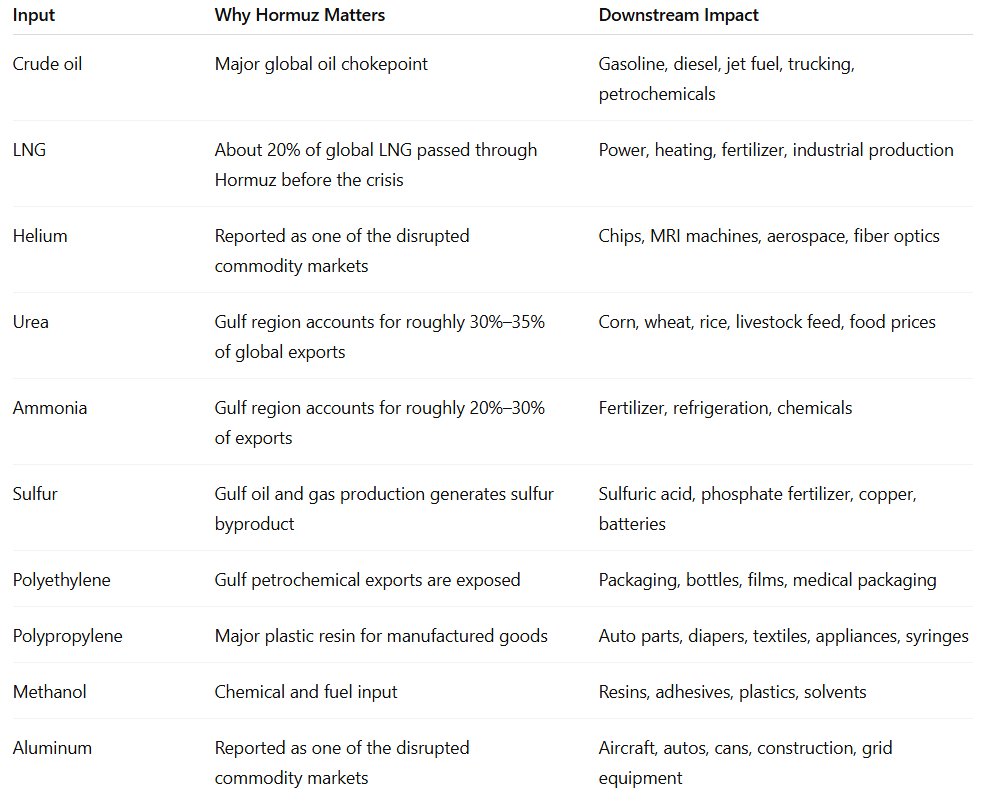Select 'Corn, wheat, rice, livestock feed' cell
Viewport: 984px width, 810px height.
[767, 322]
